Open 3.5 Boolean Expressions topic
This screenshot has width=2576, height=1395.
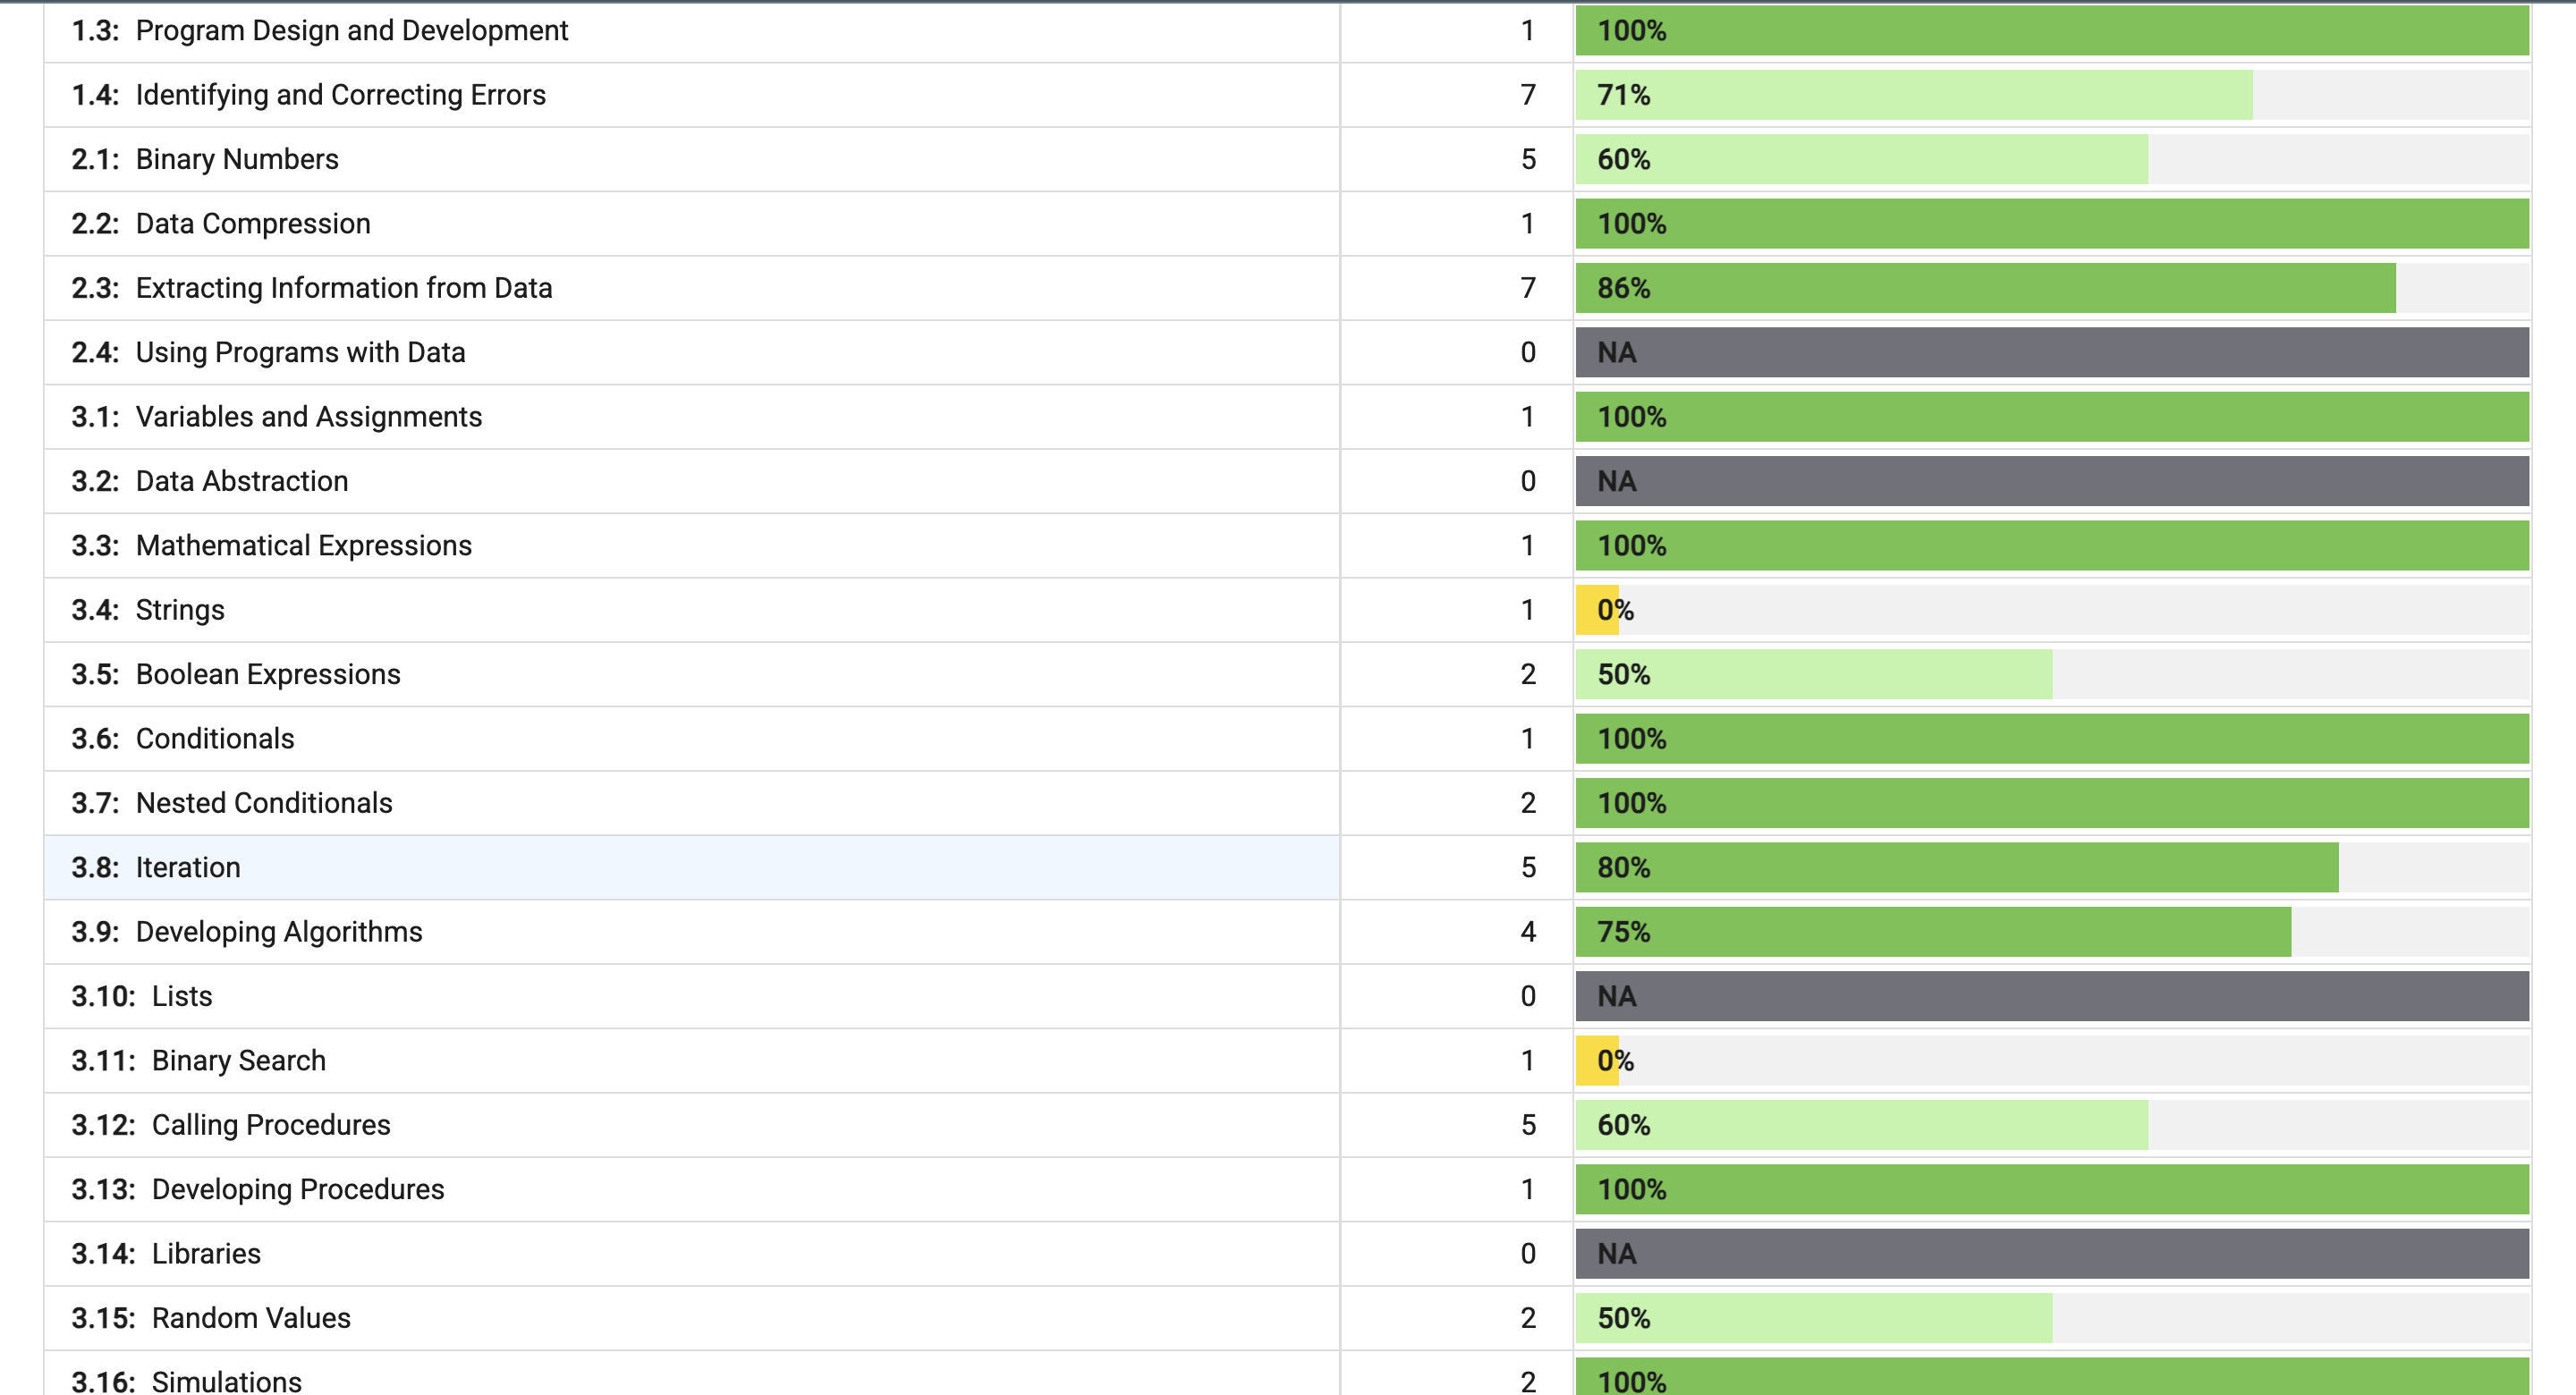pos(267,674)
